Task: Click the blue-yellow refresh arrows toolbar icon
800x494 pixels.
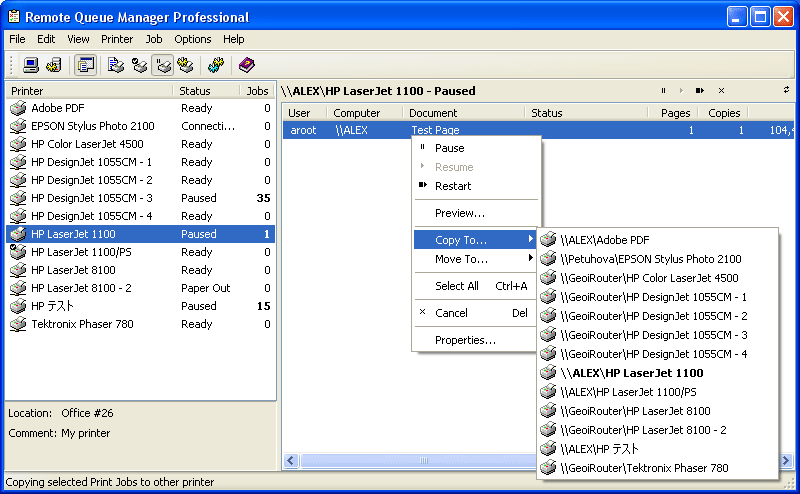Action: (x=215, y=65)
